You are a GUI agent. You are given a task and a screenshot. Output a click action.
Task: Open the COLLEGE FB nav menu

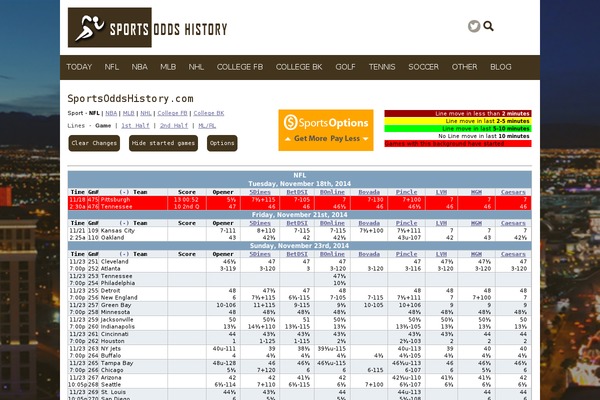click(240, 67)
